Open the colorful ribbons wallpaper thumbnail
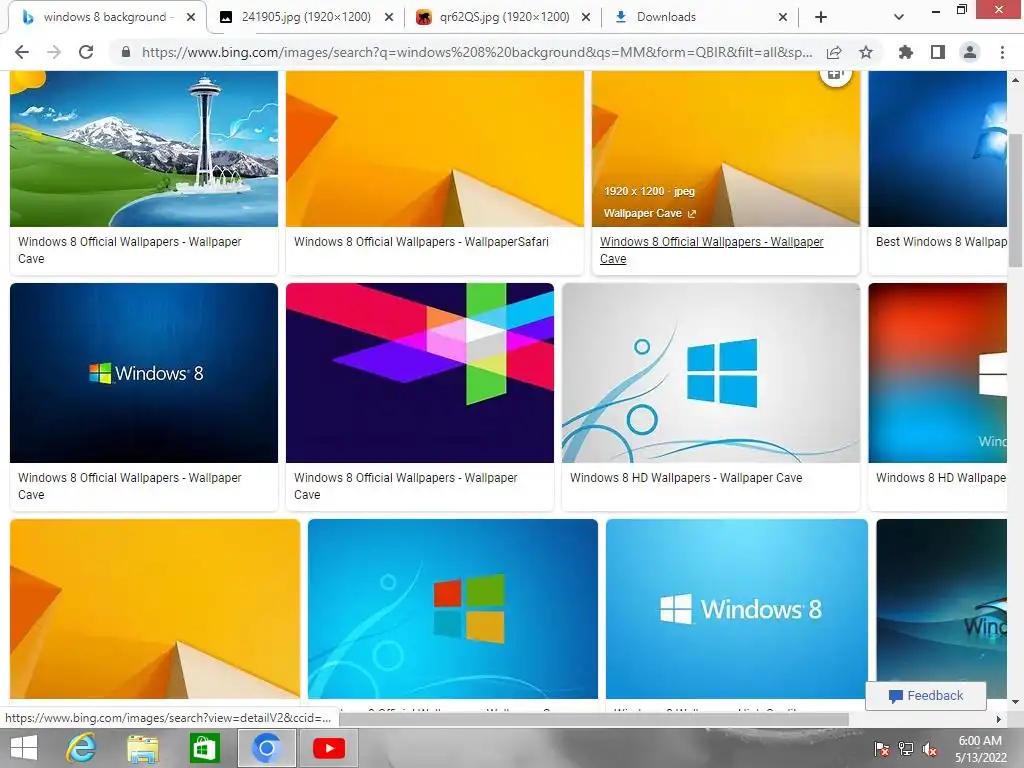This screenshot has height=768, width=1024. pyautogui.click(x=420, y=373)
